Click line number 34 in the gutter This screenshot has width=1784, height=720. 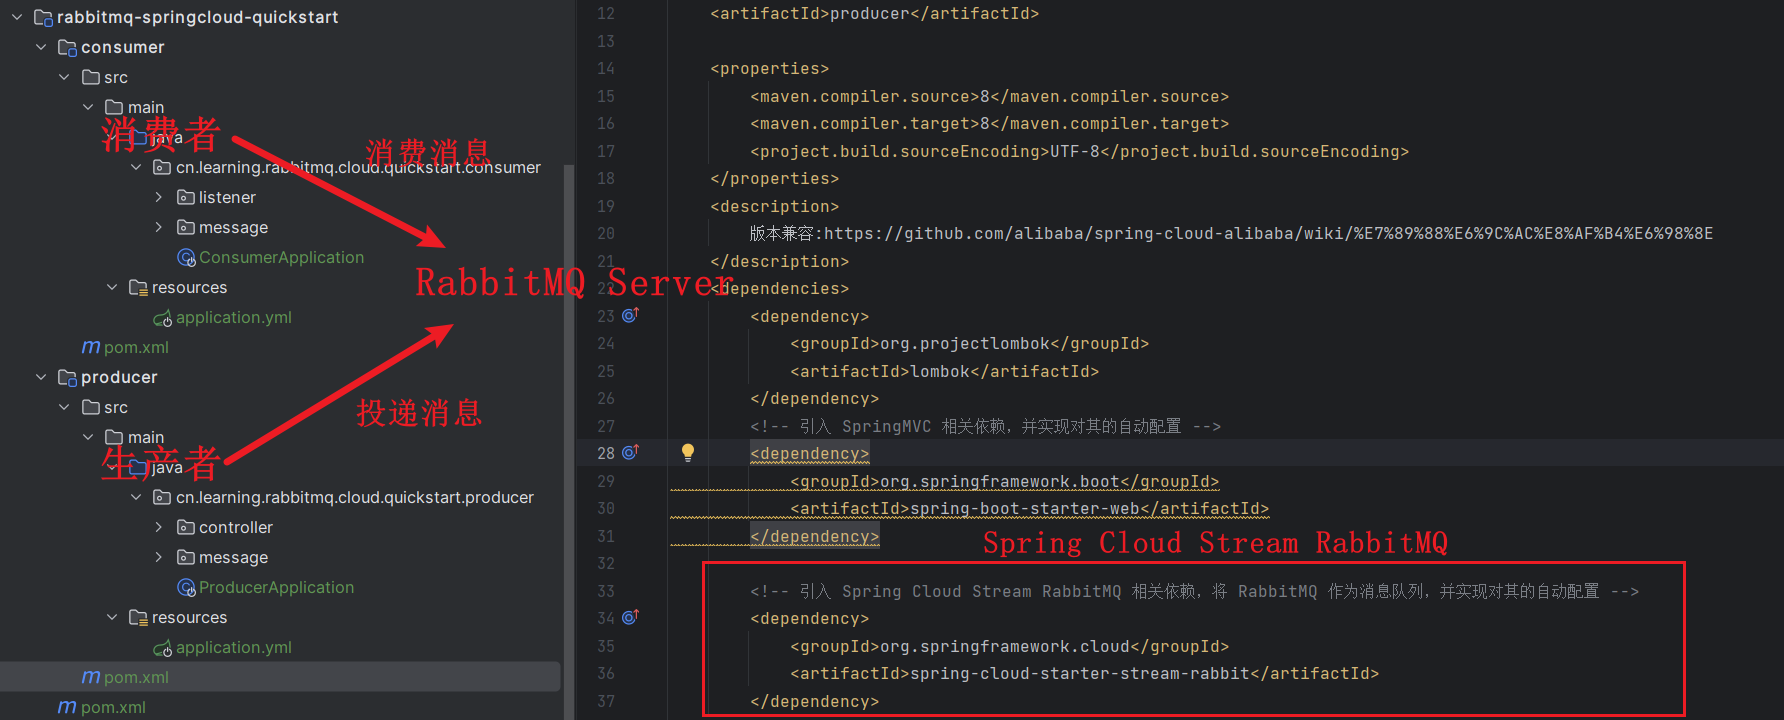[606, 618]
